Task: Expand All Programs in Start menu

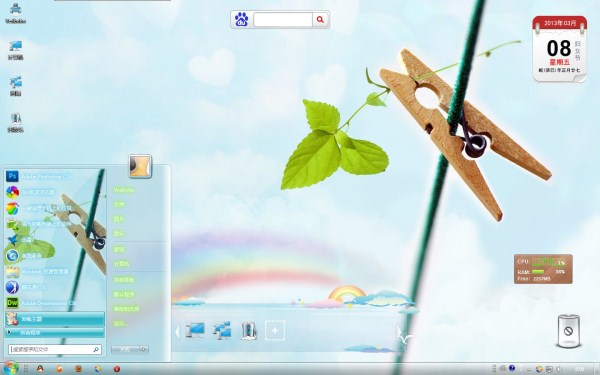Action: point(54,333)
